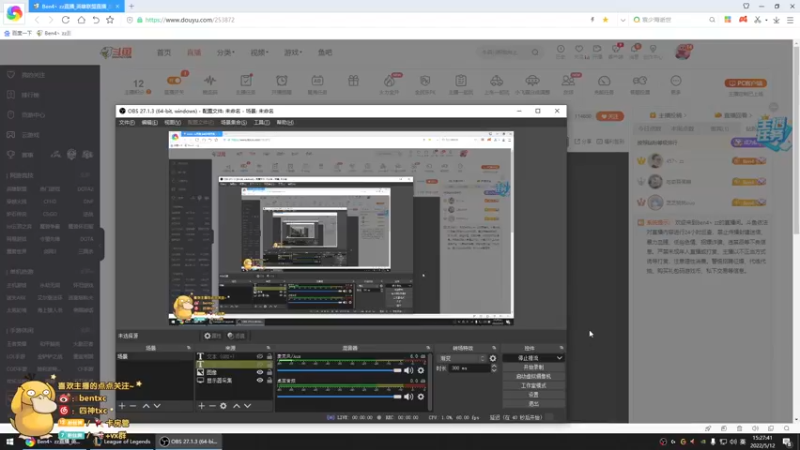The image size is (800, 450).
Task: Move the selected source up
Action: coord(236,406)
